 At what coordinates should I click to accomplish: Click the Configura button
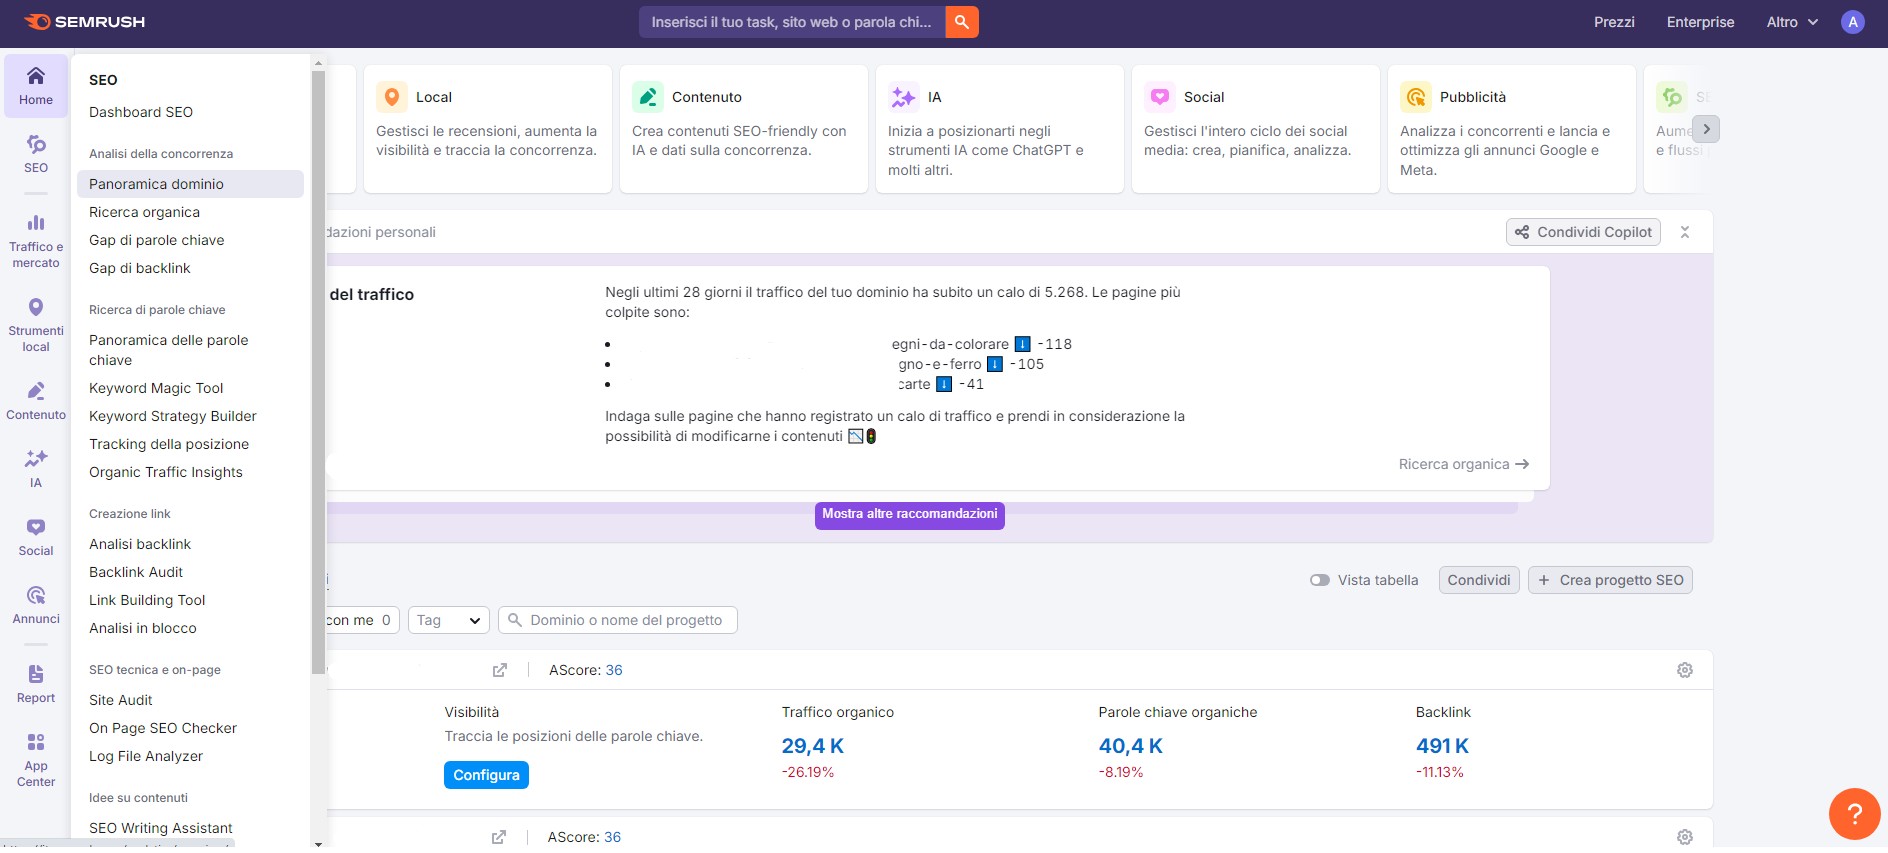[x=486, y=775]
